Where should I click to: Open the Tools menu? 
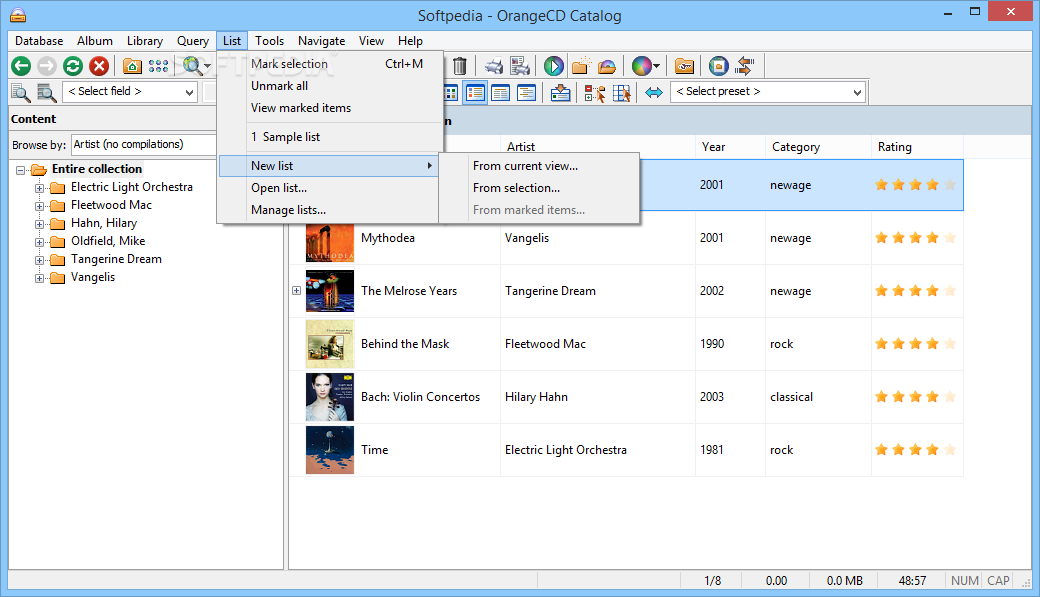point(269,40)
